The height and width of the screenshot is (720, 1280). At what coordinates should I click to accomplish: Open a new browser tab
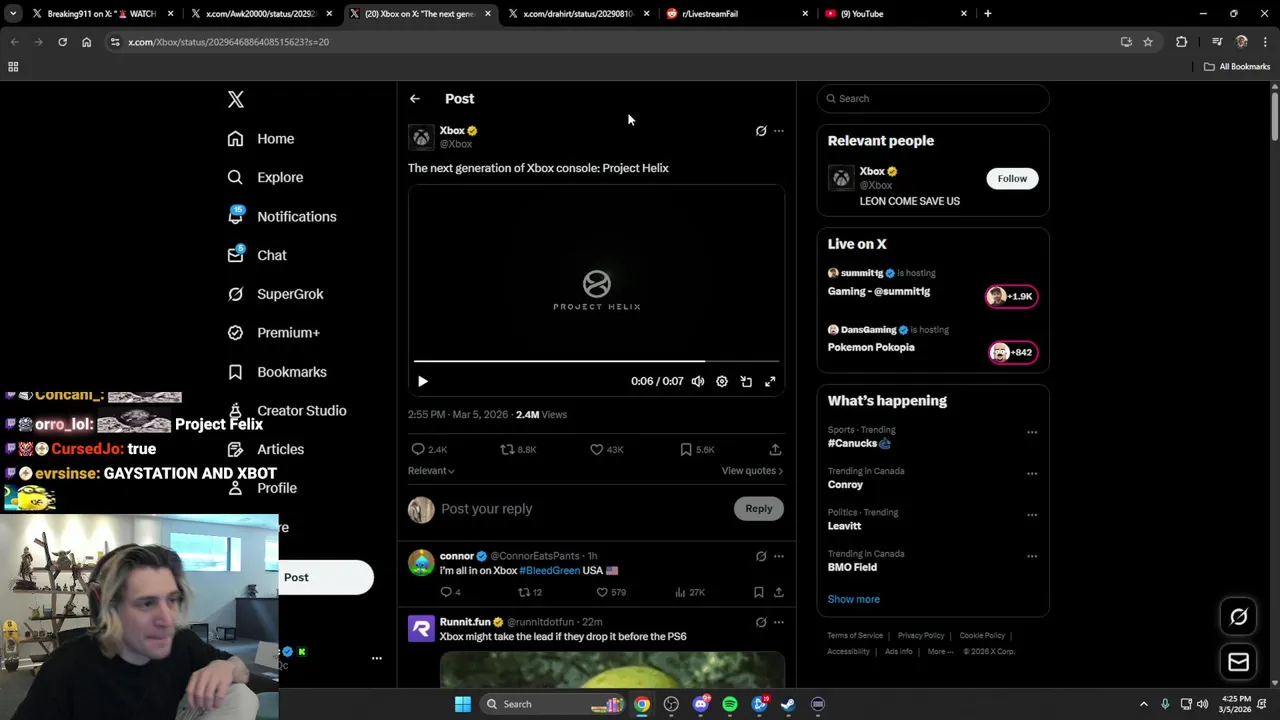pyautogui.click(x=987, y=14)
